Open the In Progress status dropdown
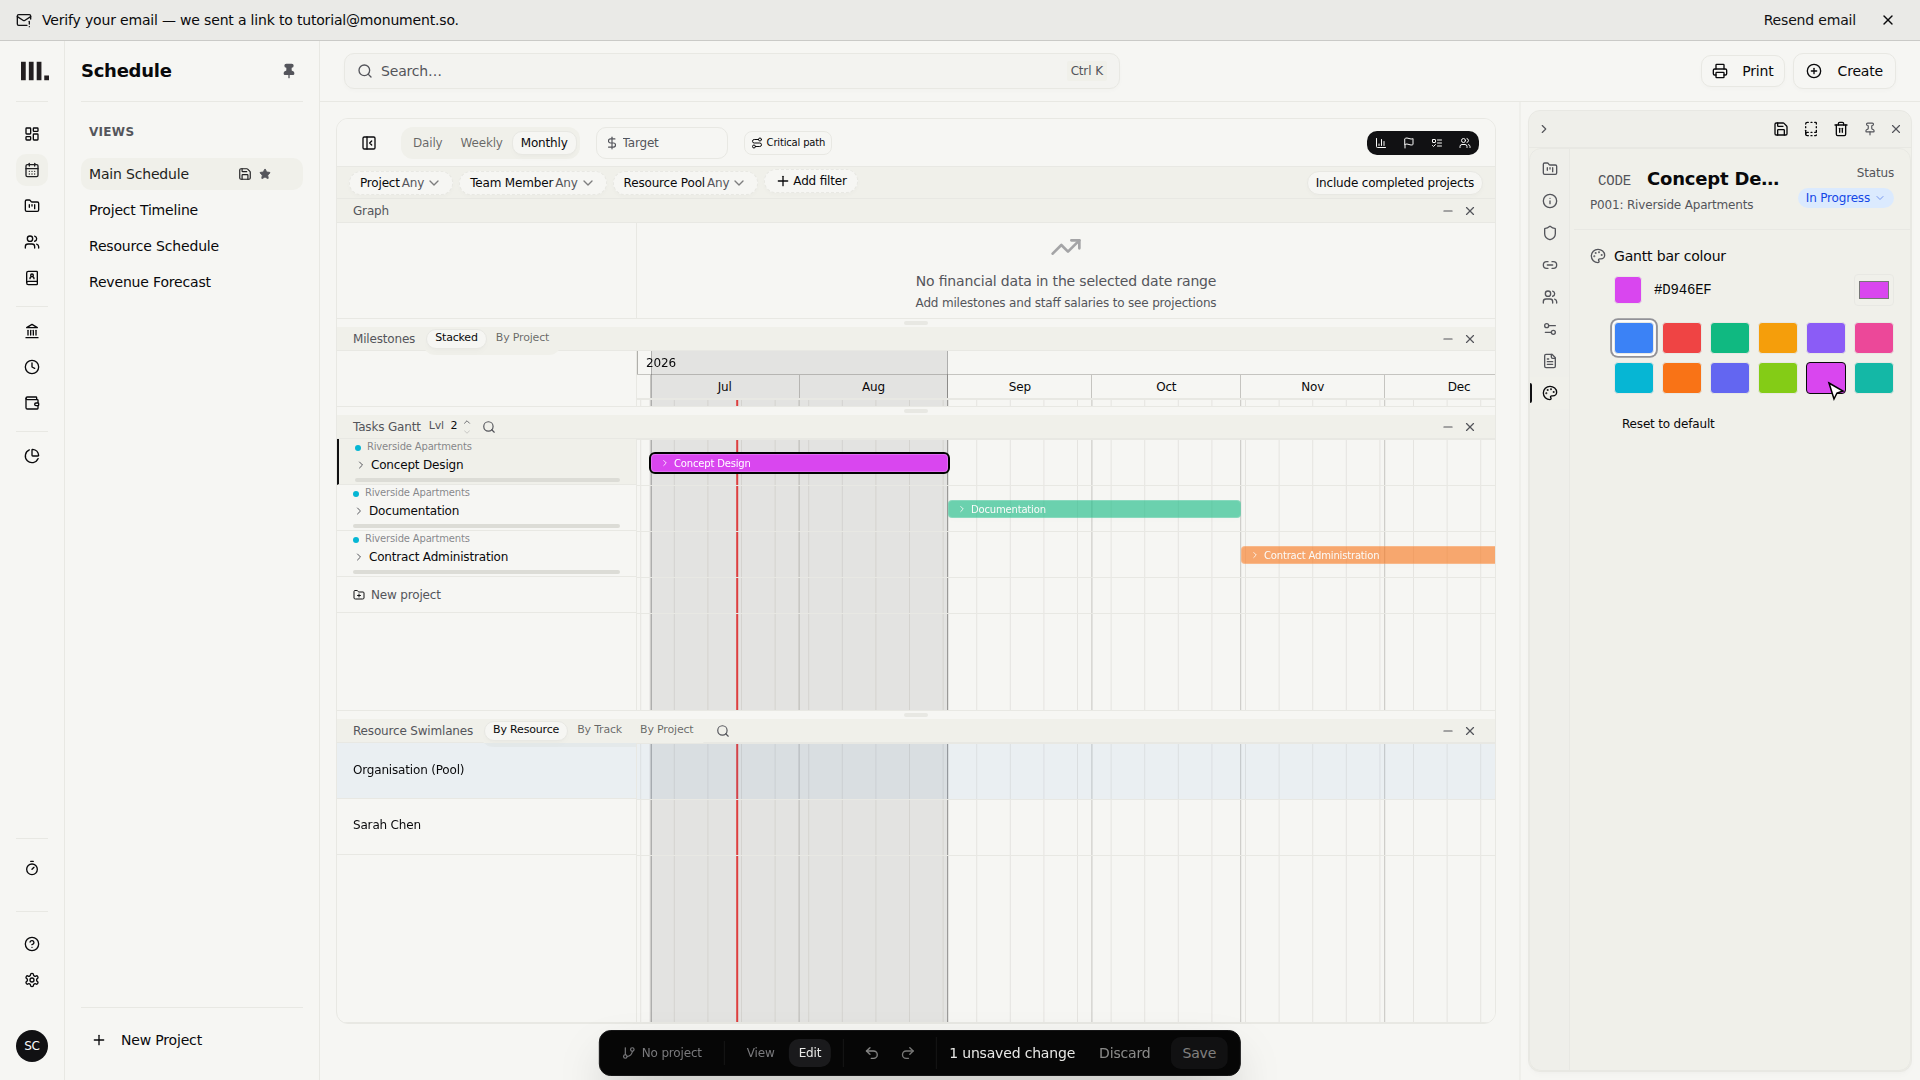This screenshot has width=1920, height=1080. pos(1845,198)
